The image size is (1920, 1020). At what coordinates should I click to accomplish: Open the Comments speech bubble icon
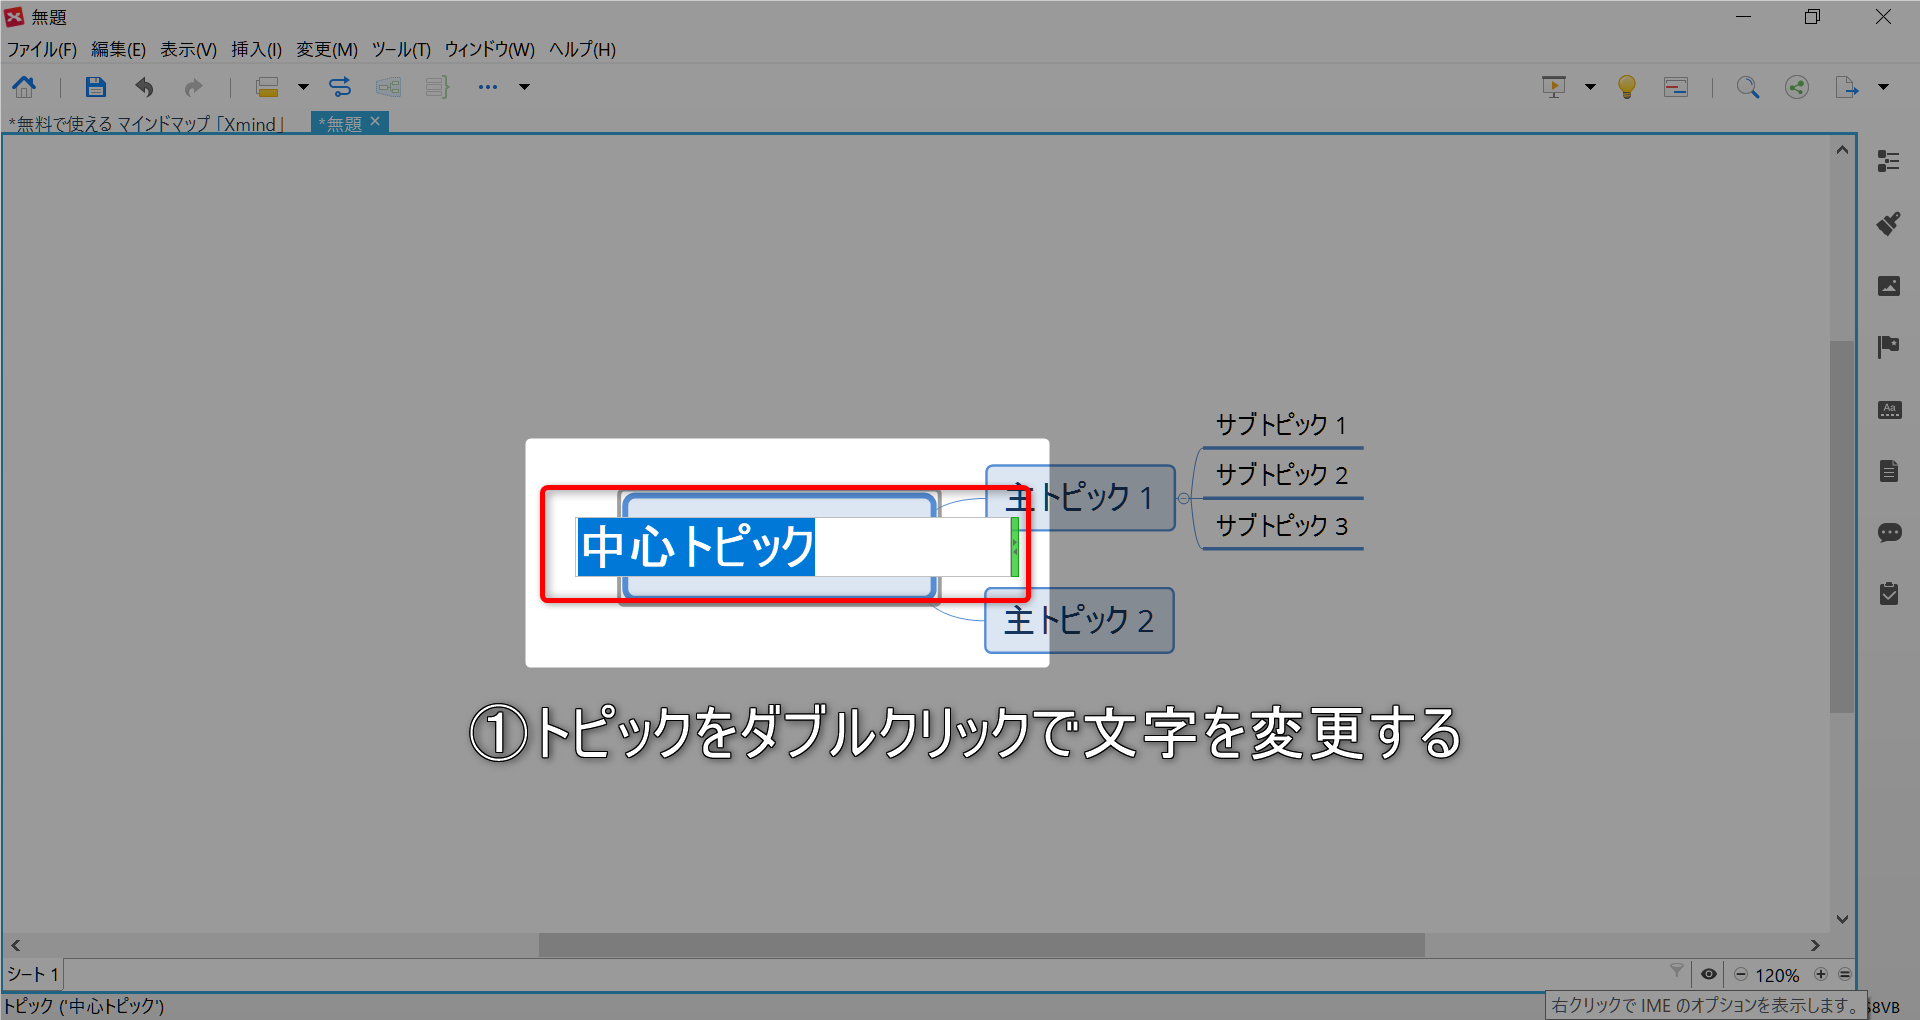tap(1889, 532)
